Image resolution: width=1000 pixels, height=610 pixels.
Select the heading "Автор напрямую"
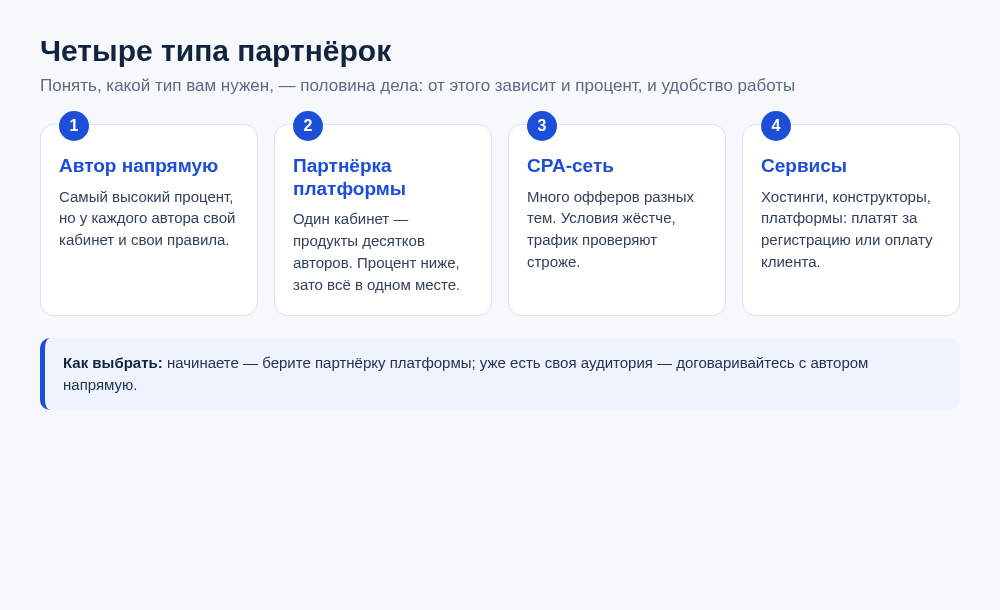(x=138, y=166)
